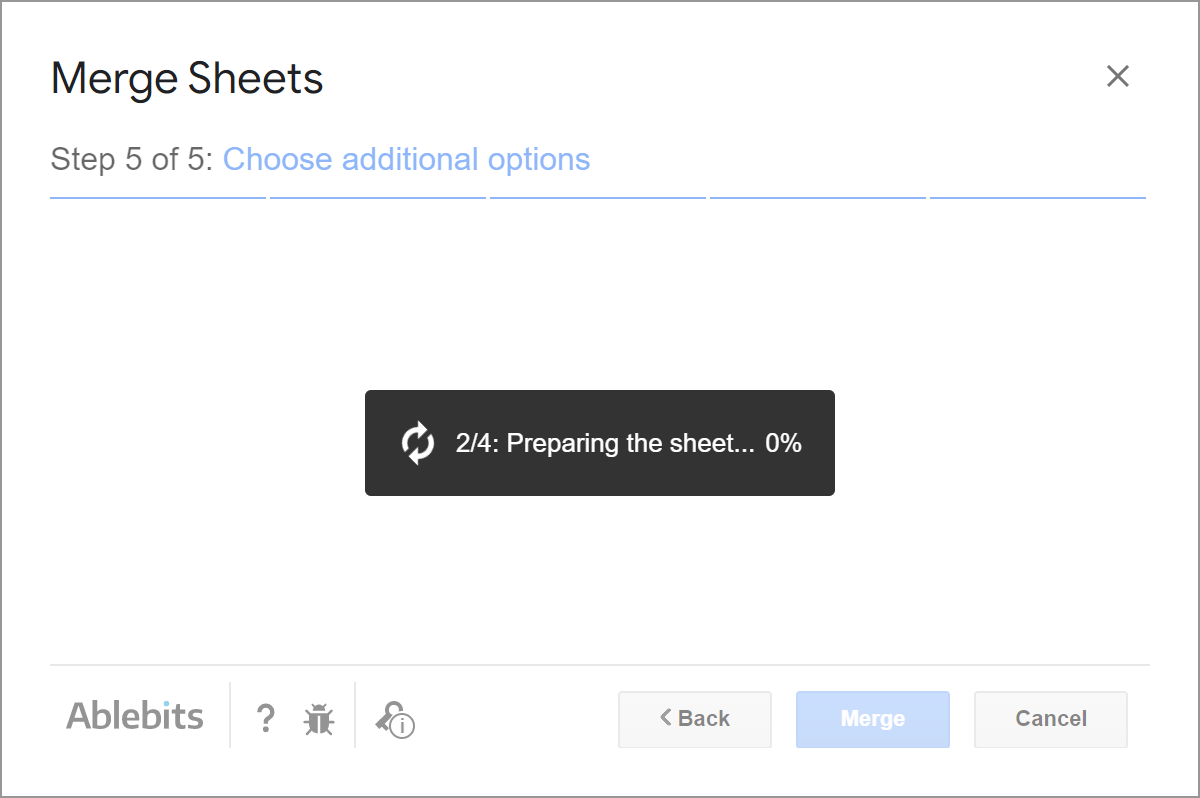Close the Merge Sheets dialog
1200x798 pixels.
click(x=1117, y=76)
